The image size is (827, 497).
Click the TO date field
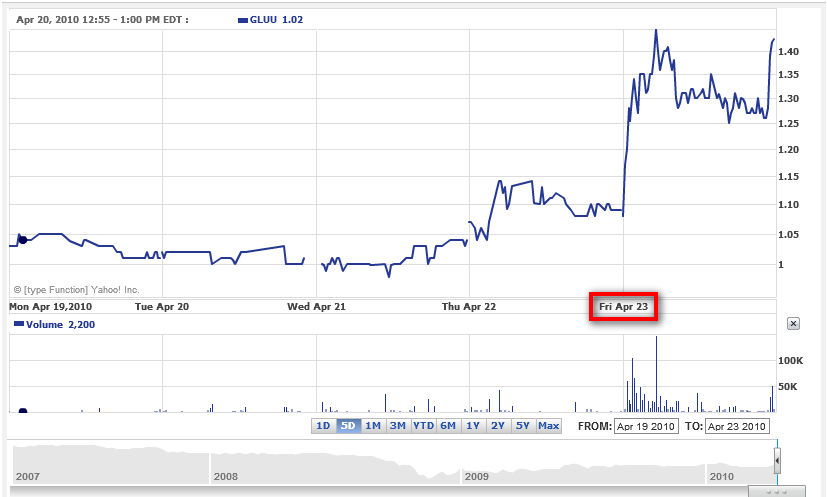pos(737,426)
